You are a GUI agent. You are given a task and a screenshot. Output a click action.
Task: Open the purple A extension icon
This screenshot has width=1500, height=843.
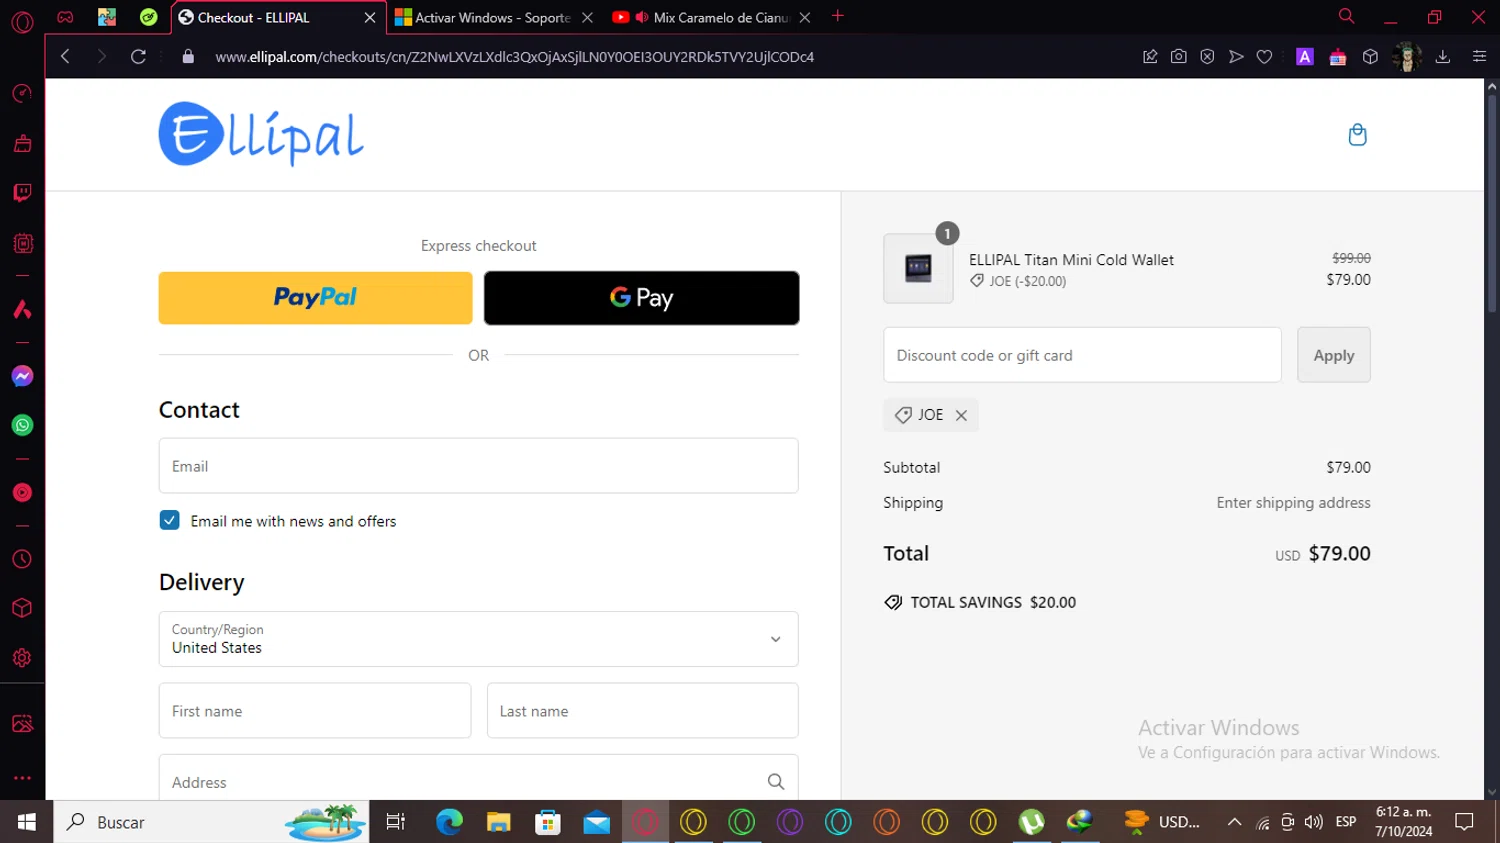(x=1305, y=57)
